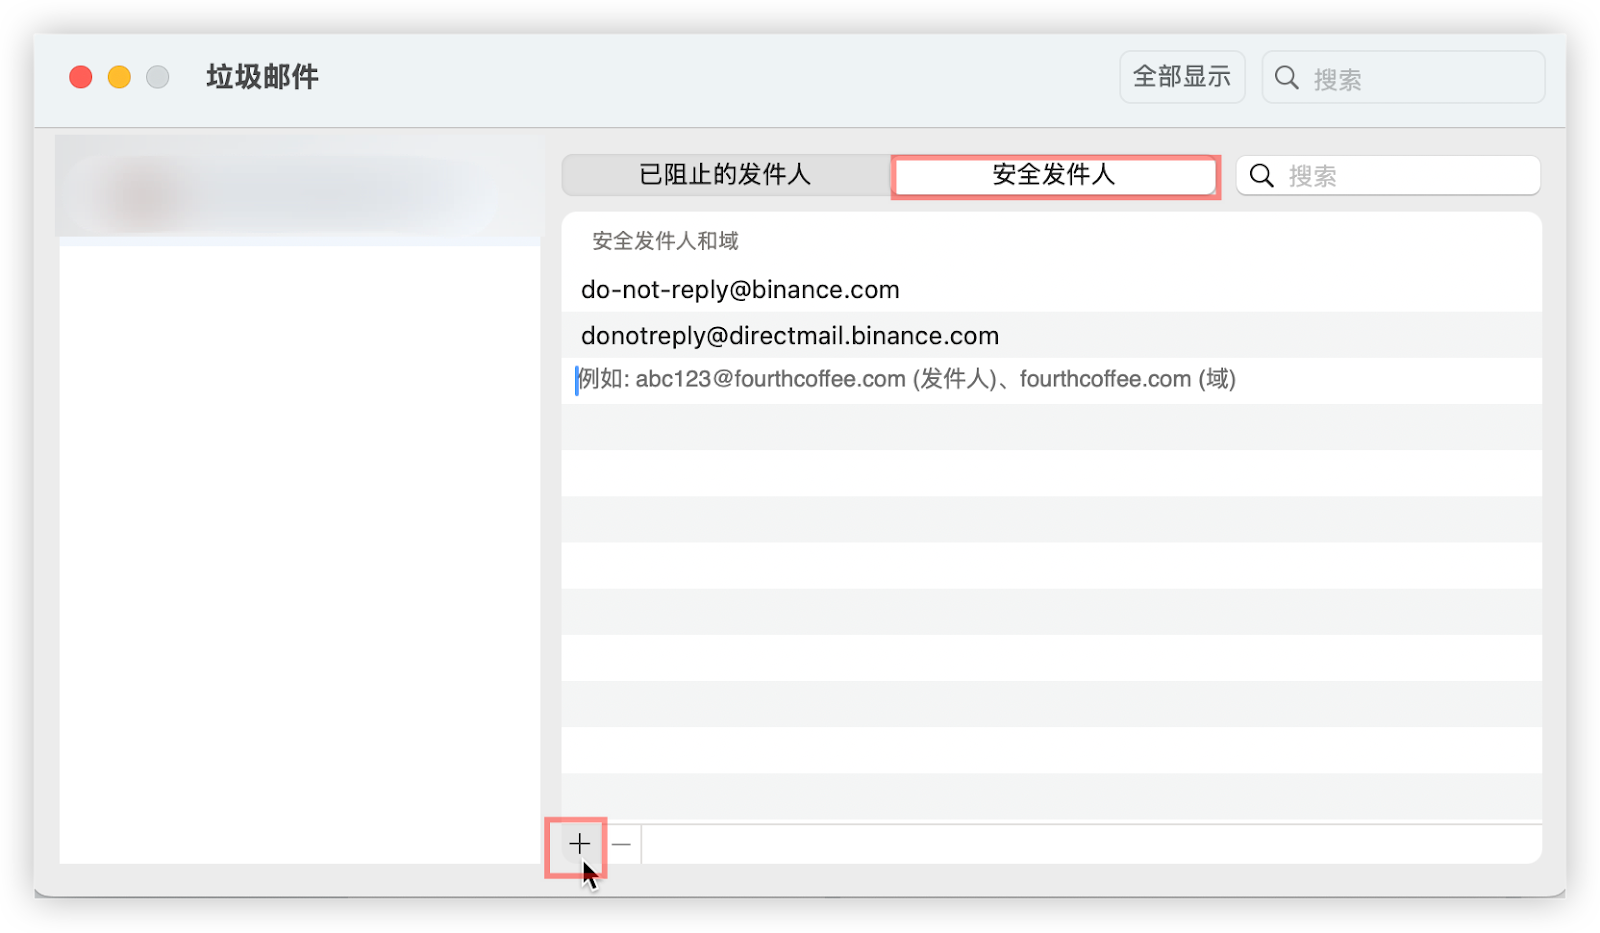Select the 安全发件人 tab

coord(1054,175)
